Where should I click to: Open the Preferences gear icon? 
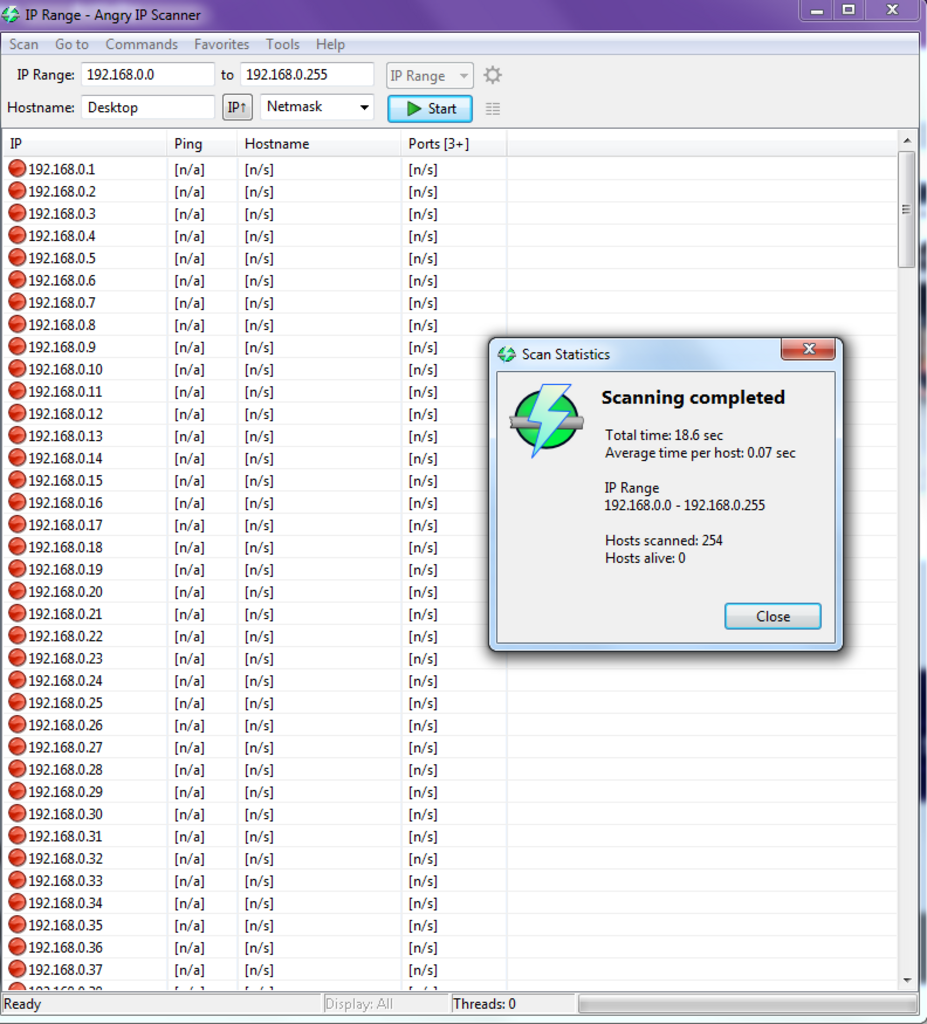[x=493, y=75]
